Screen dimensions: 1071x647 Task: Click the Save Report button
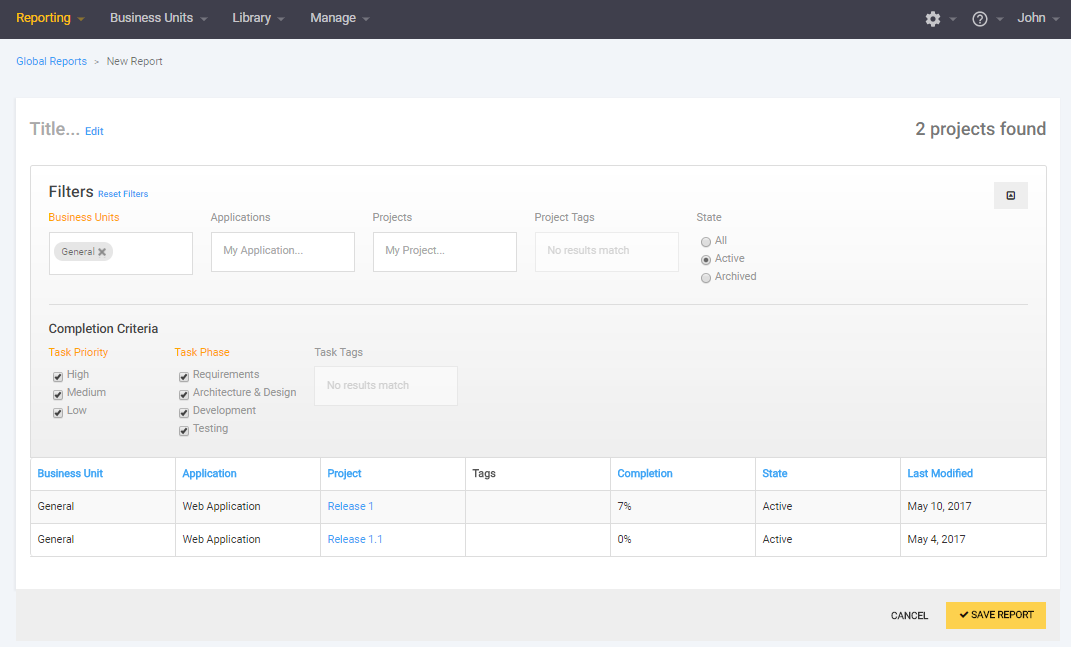coord(995,615)
